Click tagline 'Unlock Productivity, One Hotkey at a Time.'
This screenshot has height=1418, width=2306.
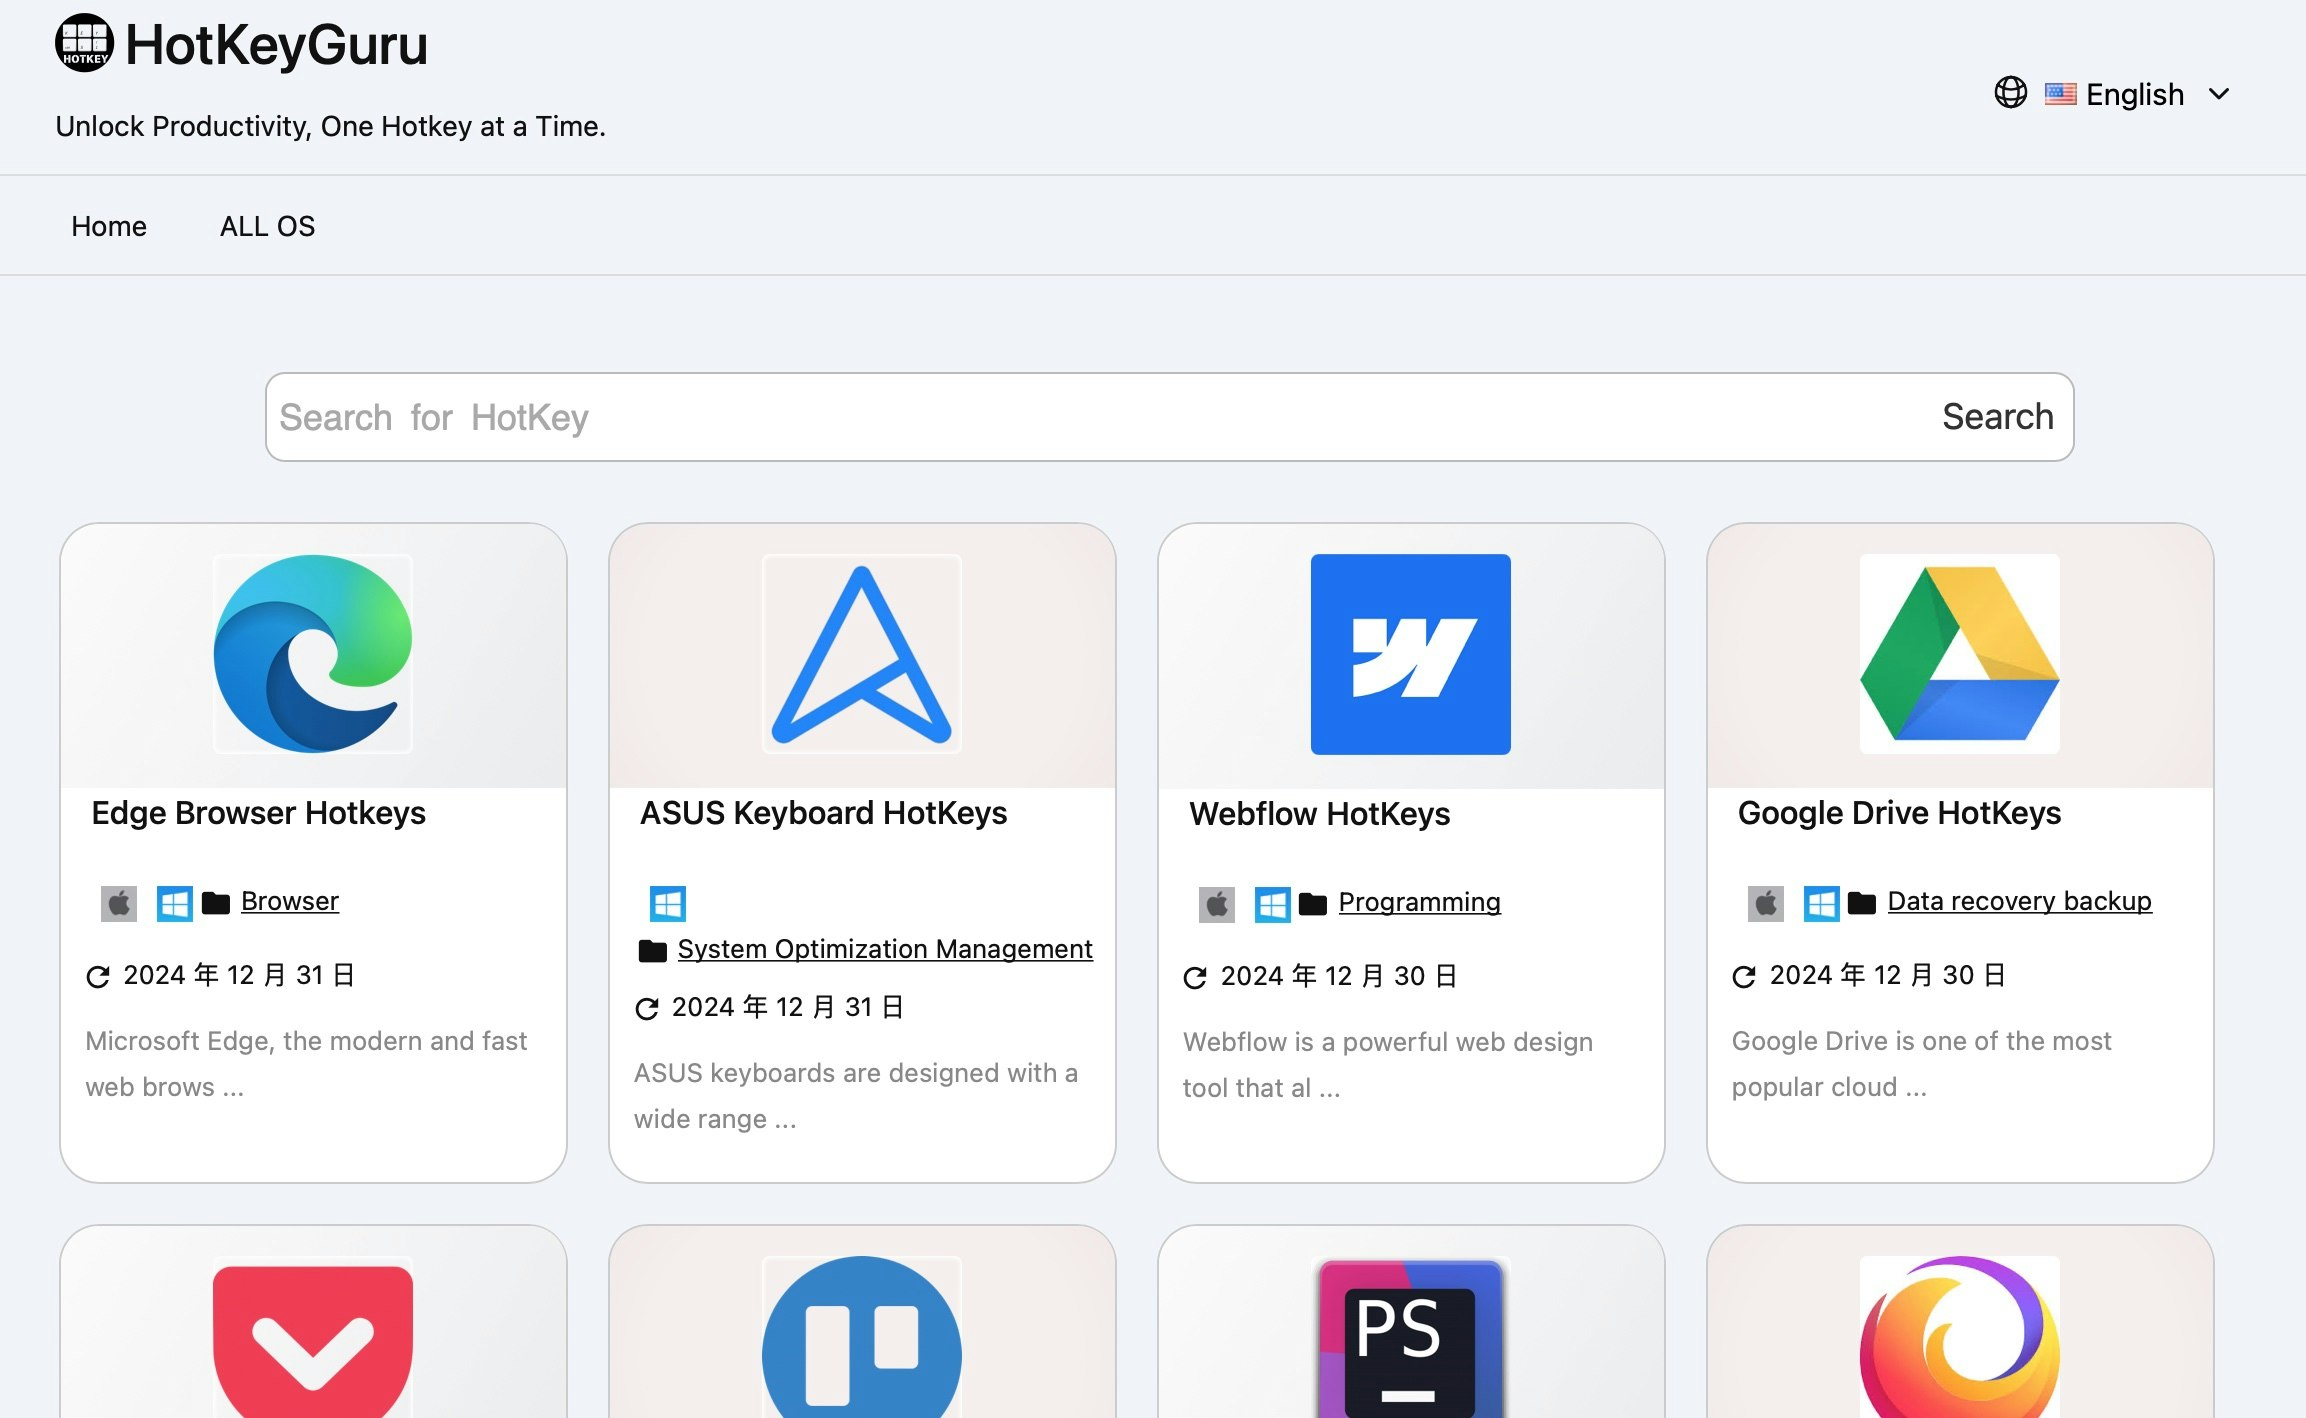tap(331, 126)
